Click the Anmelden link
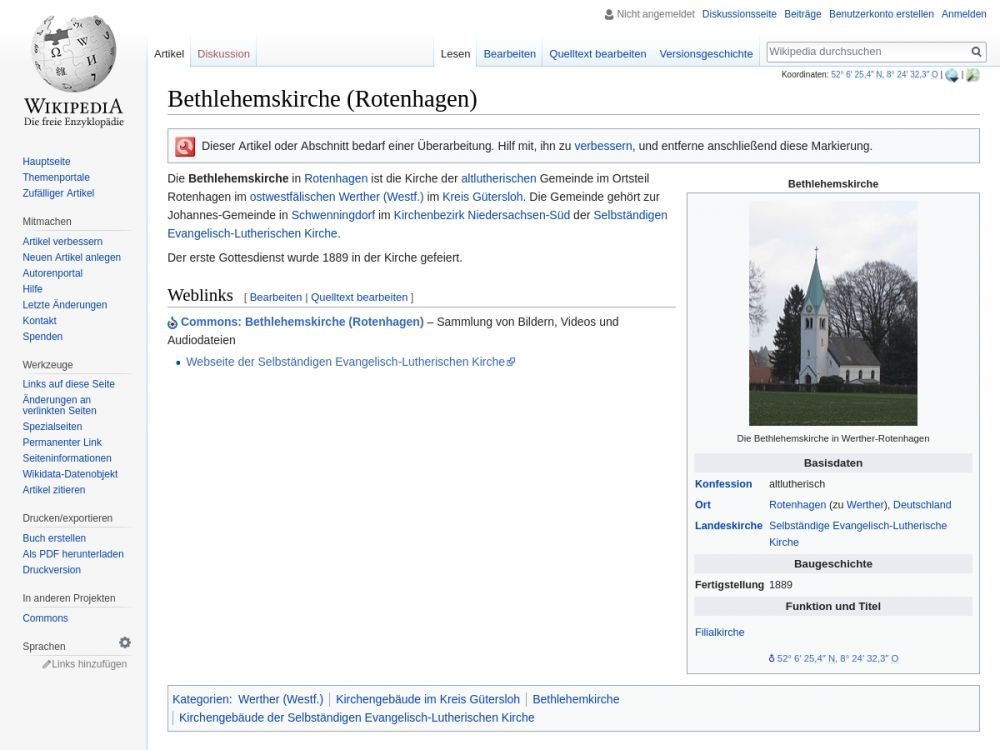 963,14
